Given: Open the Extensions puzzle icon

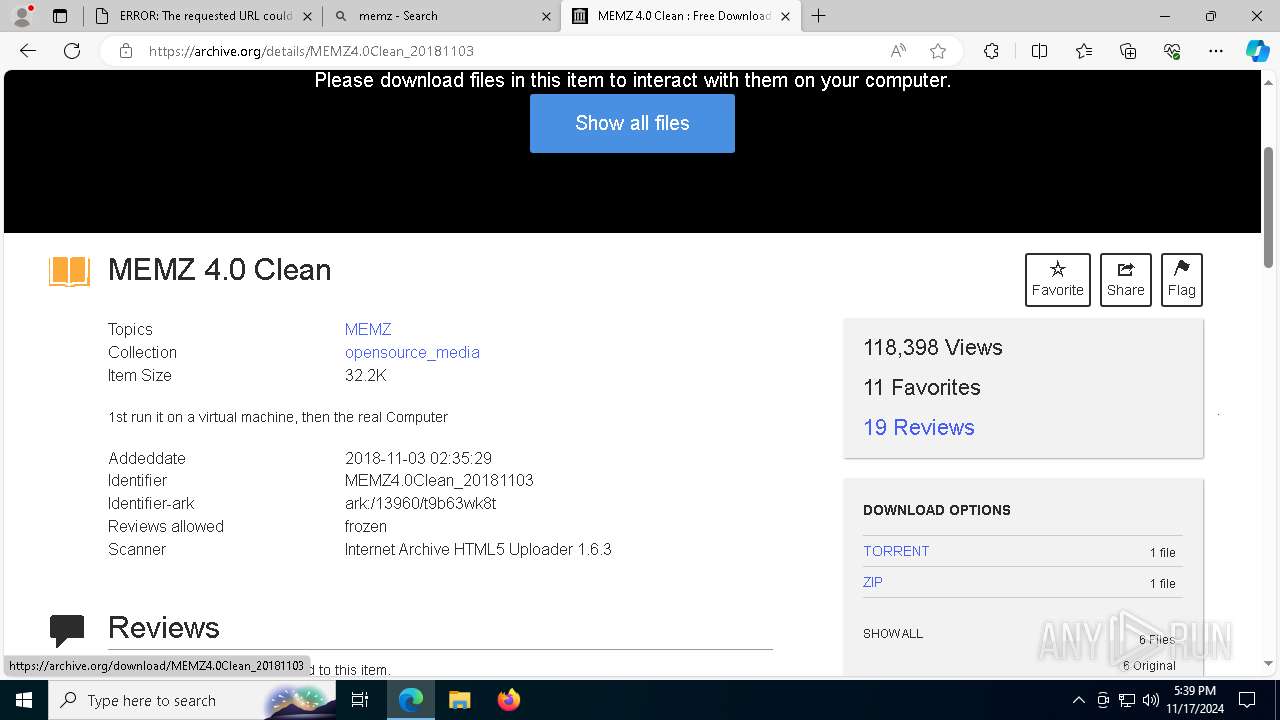Looking at the screenshot, I should pos(991,51).
